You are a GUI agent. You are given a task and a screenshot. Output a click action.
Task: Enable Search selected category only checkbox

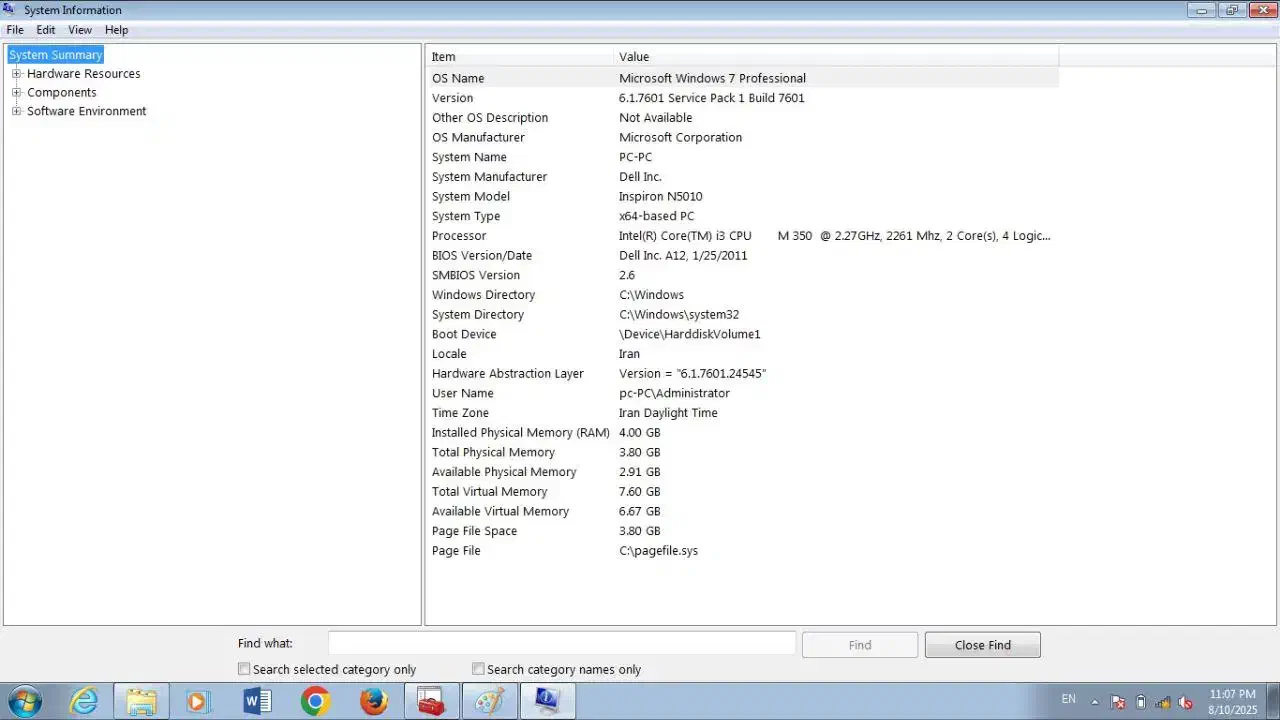244,669
